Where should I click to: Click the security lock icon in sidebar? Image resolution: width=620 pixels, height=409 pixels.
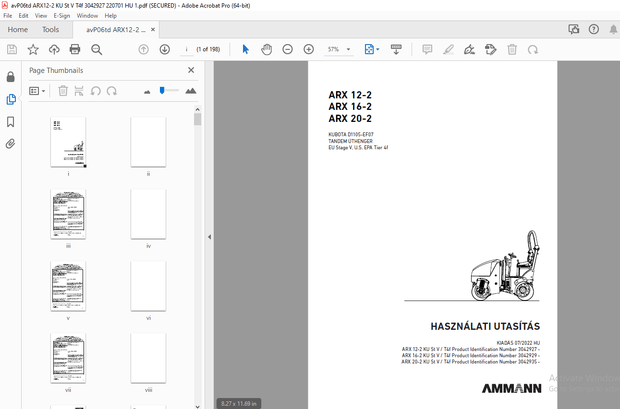pyautogui.click(x=11, y=77)
